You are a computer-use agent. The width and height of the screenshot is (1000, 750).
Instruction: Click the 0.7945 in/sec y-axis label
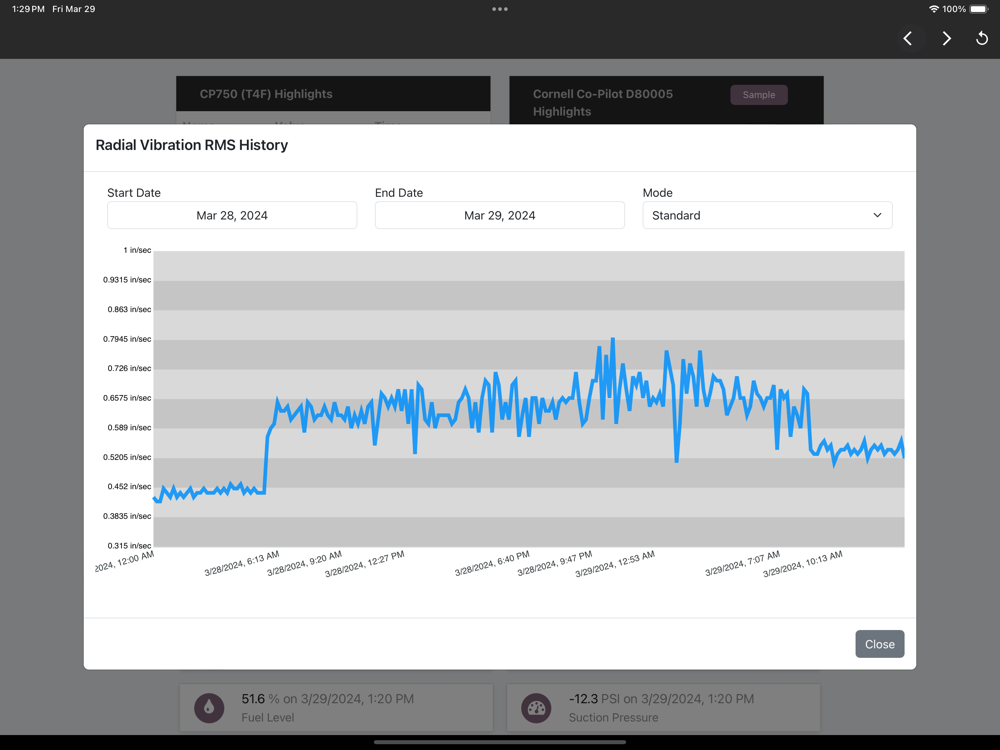pyautogui.click(x=127, y=339)
